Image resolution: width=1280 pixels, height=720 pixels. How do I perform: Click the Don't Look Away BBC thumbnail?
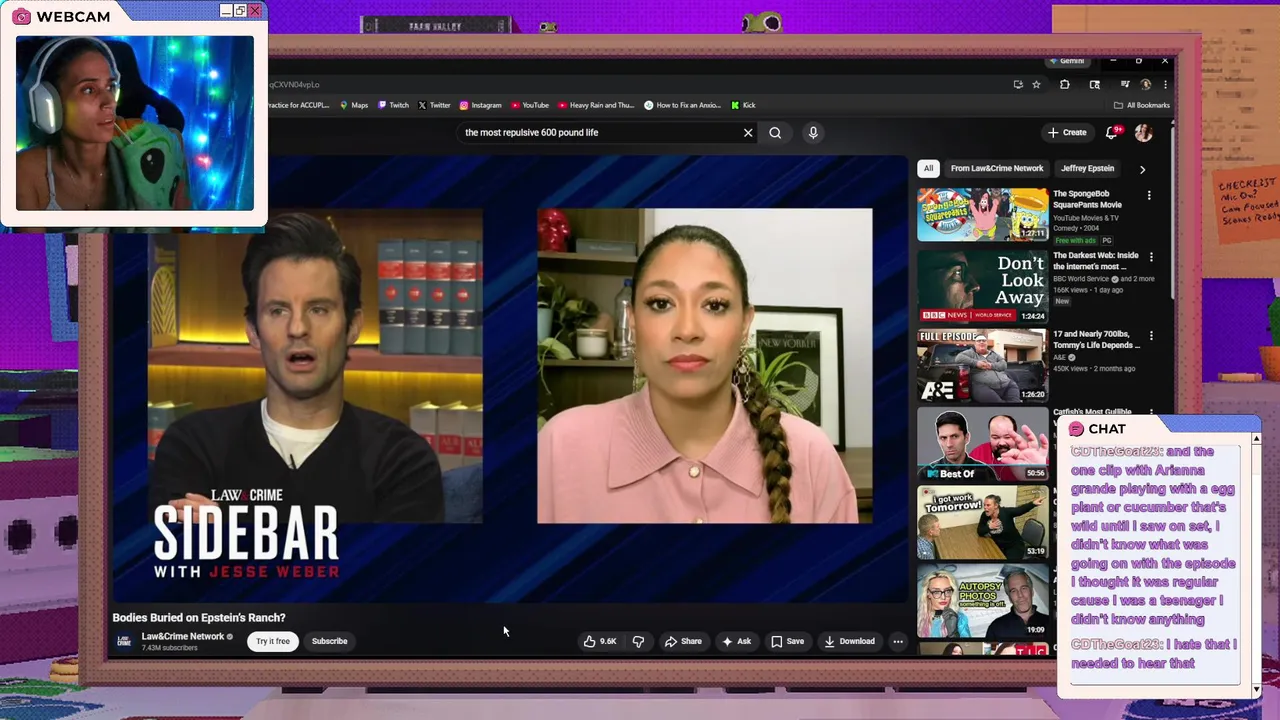(x=983, y=286)
